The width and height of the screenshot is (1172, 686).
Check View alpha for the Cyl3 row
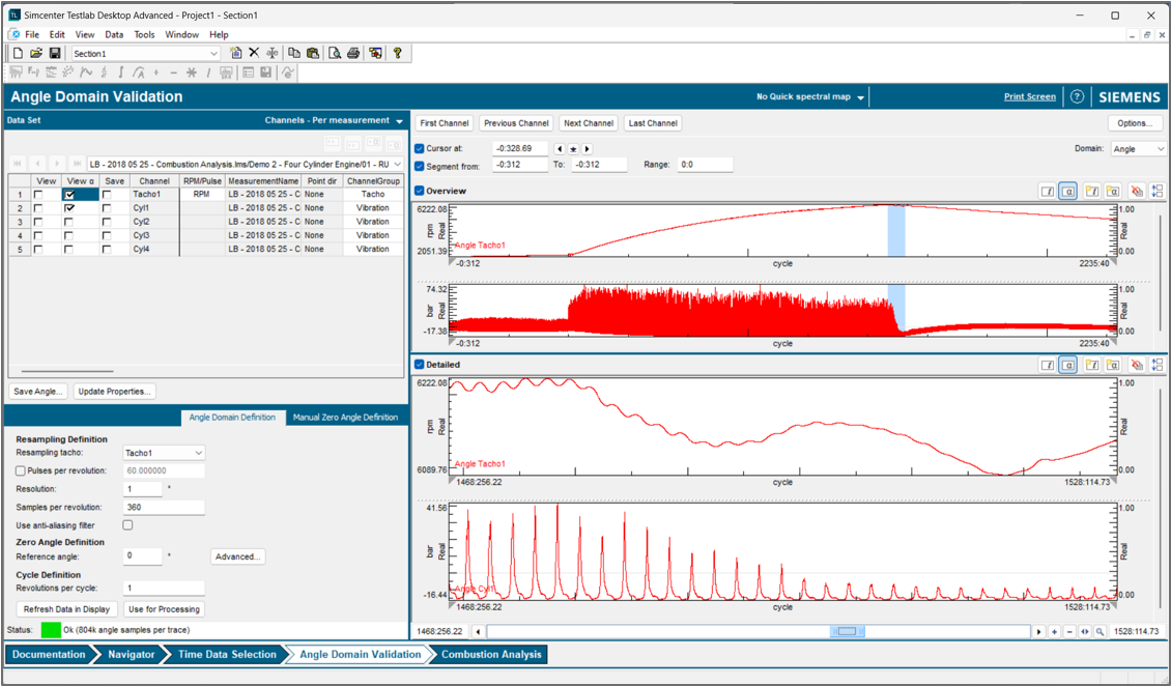point(70,235)
